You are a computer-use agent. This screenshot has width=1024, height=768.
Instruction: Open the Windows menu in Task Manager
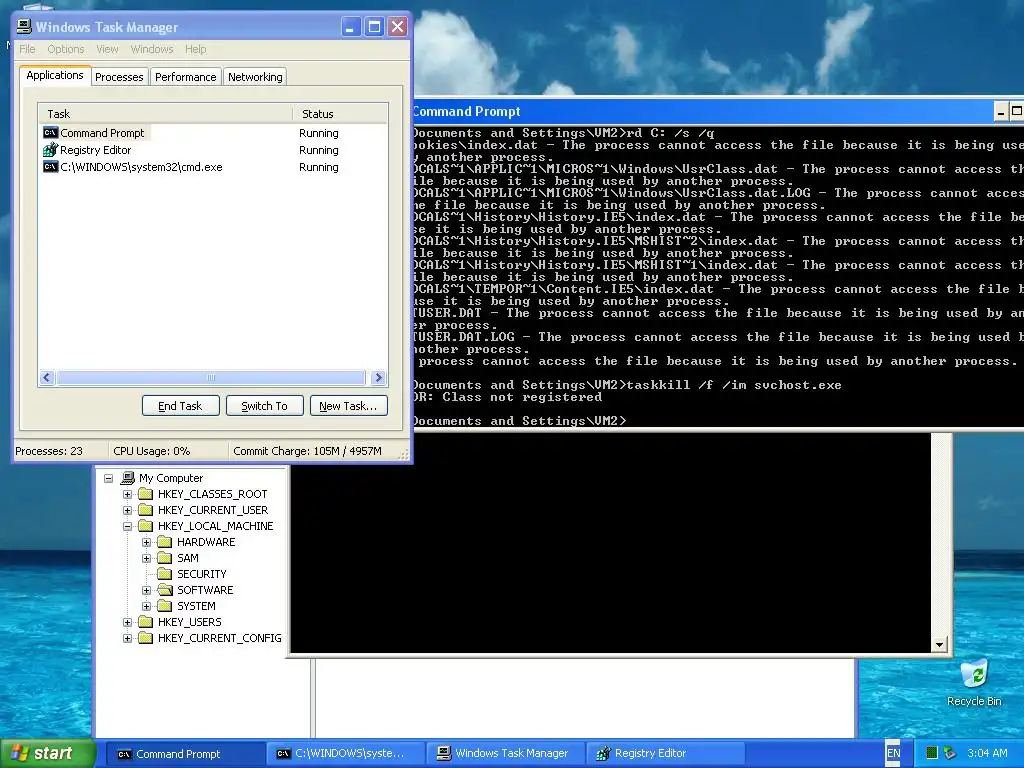coord(152,49)
